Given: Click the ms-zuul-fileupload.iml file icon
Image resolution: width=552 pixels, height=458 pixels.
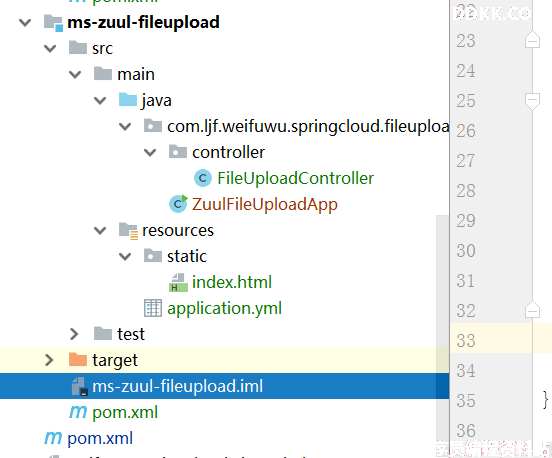Looking at the screenshot, I should (79, 387).
